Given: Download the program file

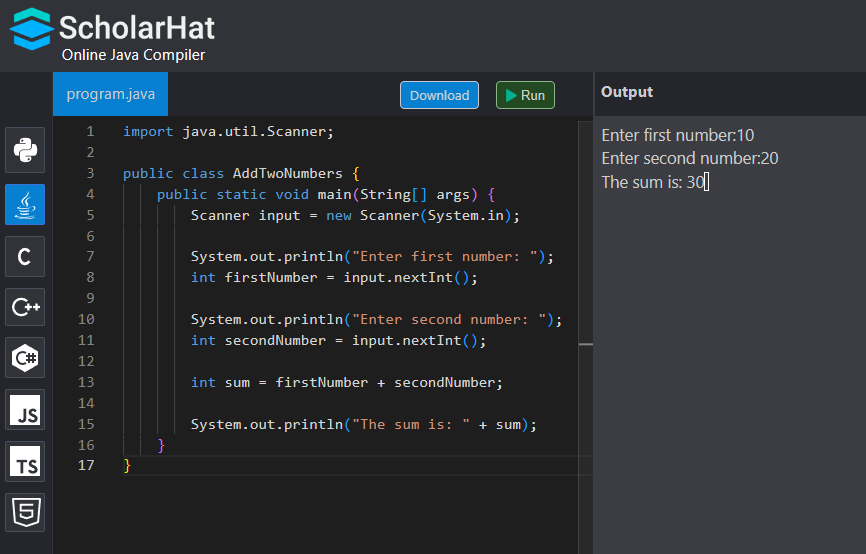Looking at the screenshot, I should pos(439,95).
